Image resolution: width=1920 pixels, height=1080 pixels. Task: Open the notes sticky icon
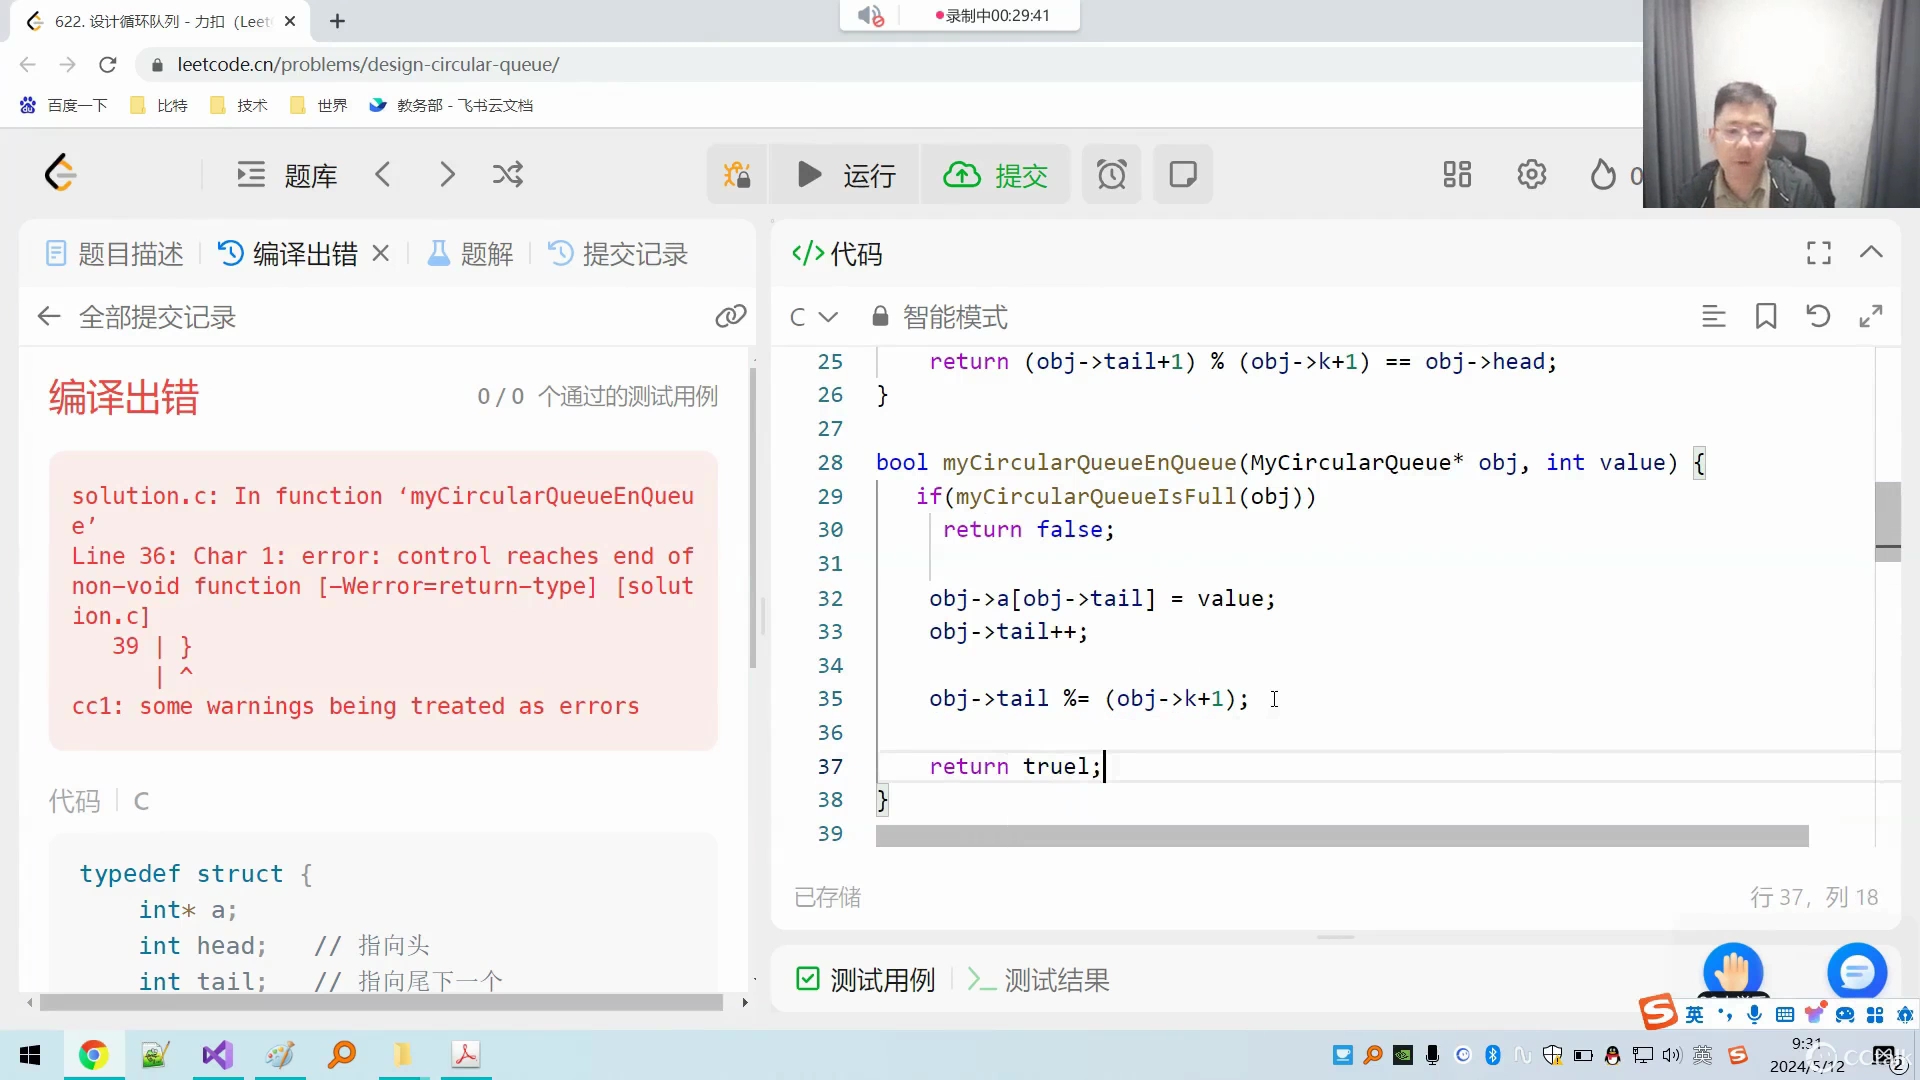tap(1183, 175)
